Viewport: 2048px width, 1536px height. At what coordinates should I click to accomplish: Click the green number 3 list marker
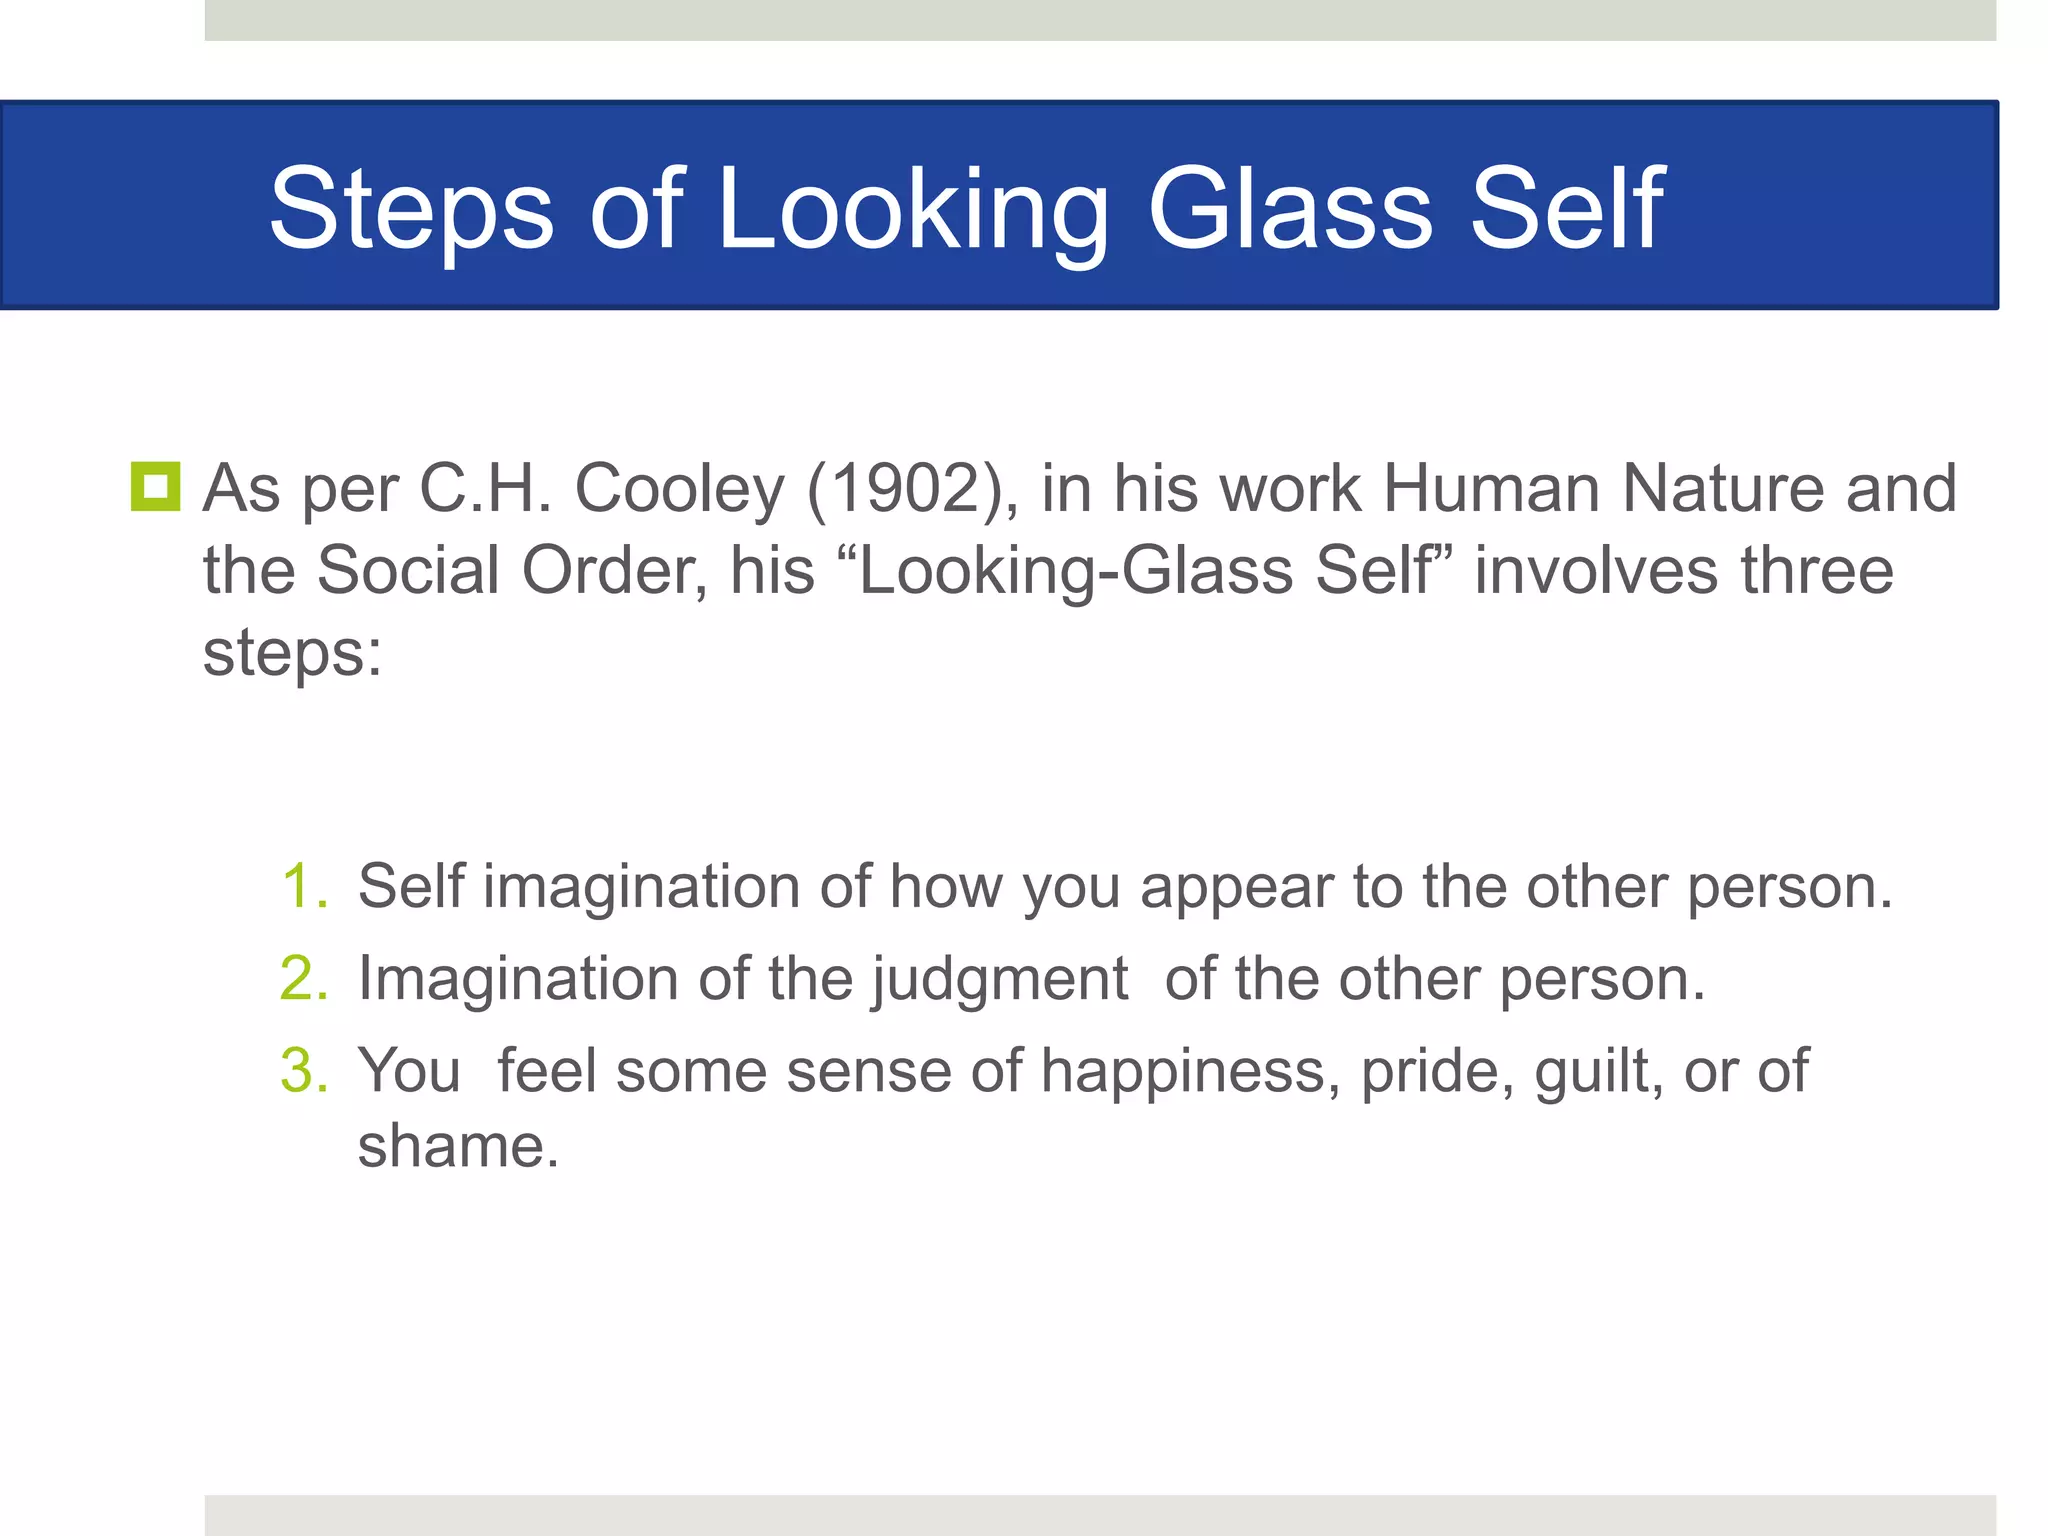[304, 1070]
